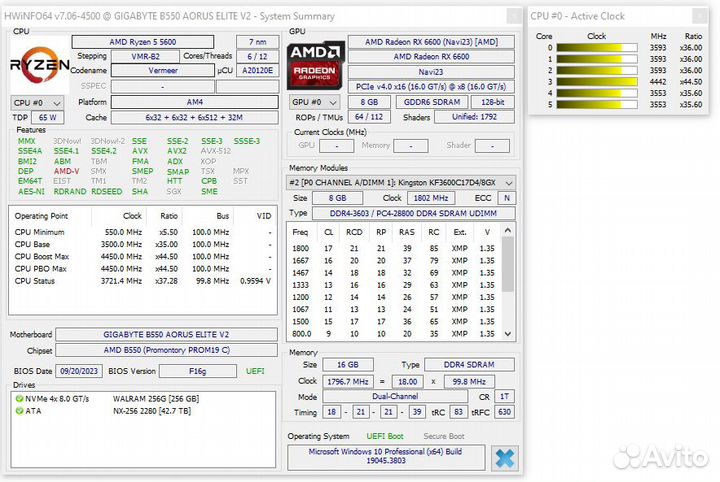Click green status icon beside NVMe drive
The image size is (720, 482).
18,398
